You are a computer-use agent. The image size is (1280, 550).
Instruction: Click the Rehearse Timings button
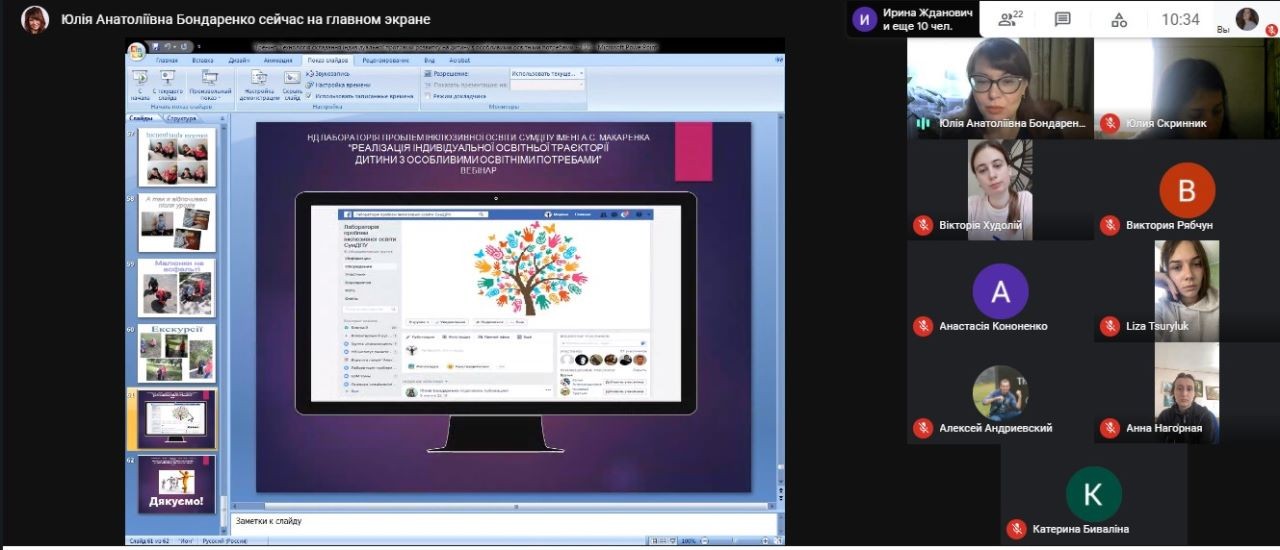(x=332, y=85)
